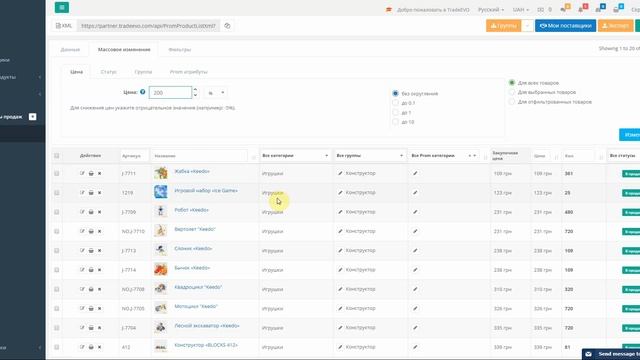Delete the Квадроцикл "Keedo" row

click(99, 289)
